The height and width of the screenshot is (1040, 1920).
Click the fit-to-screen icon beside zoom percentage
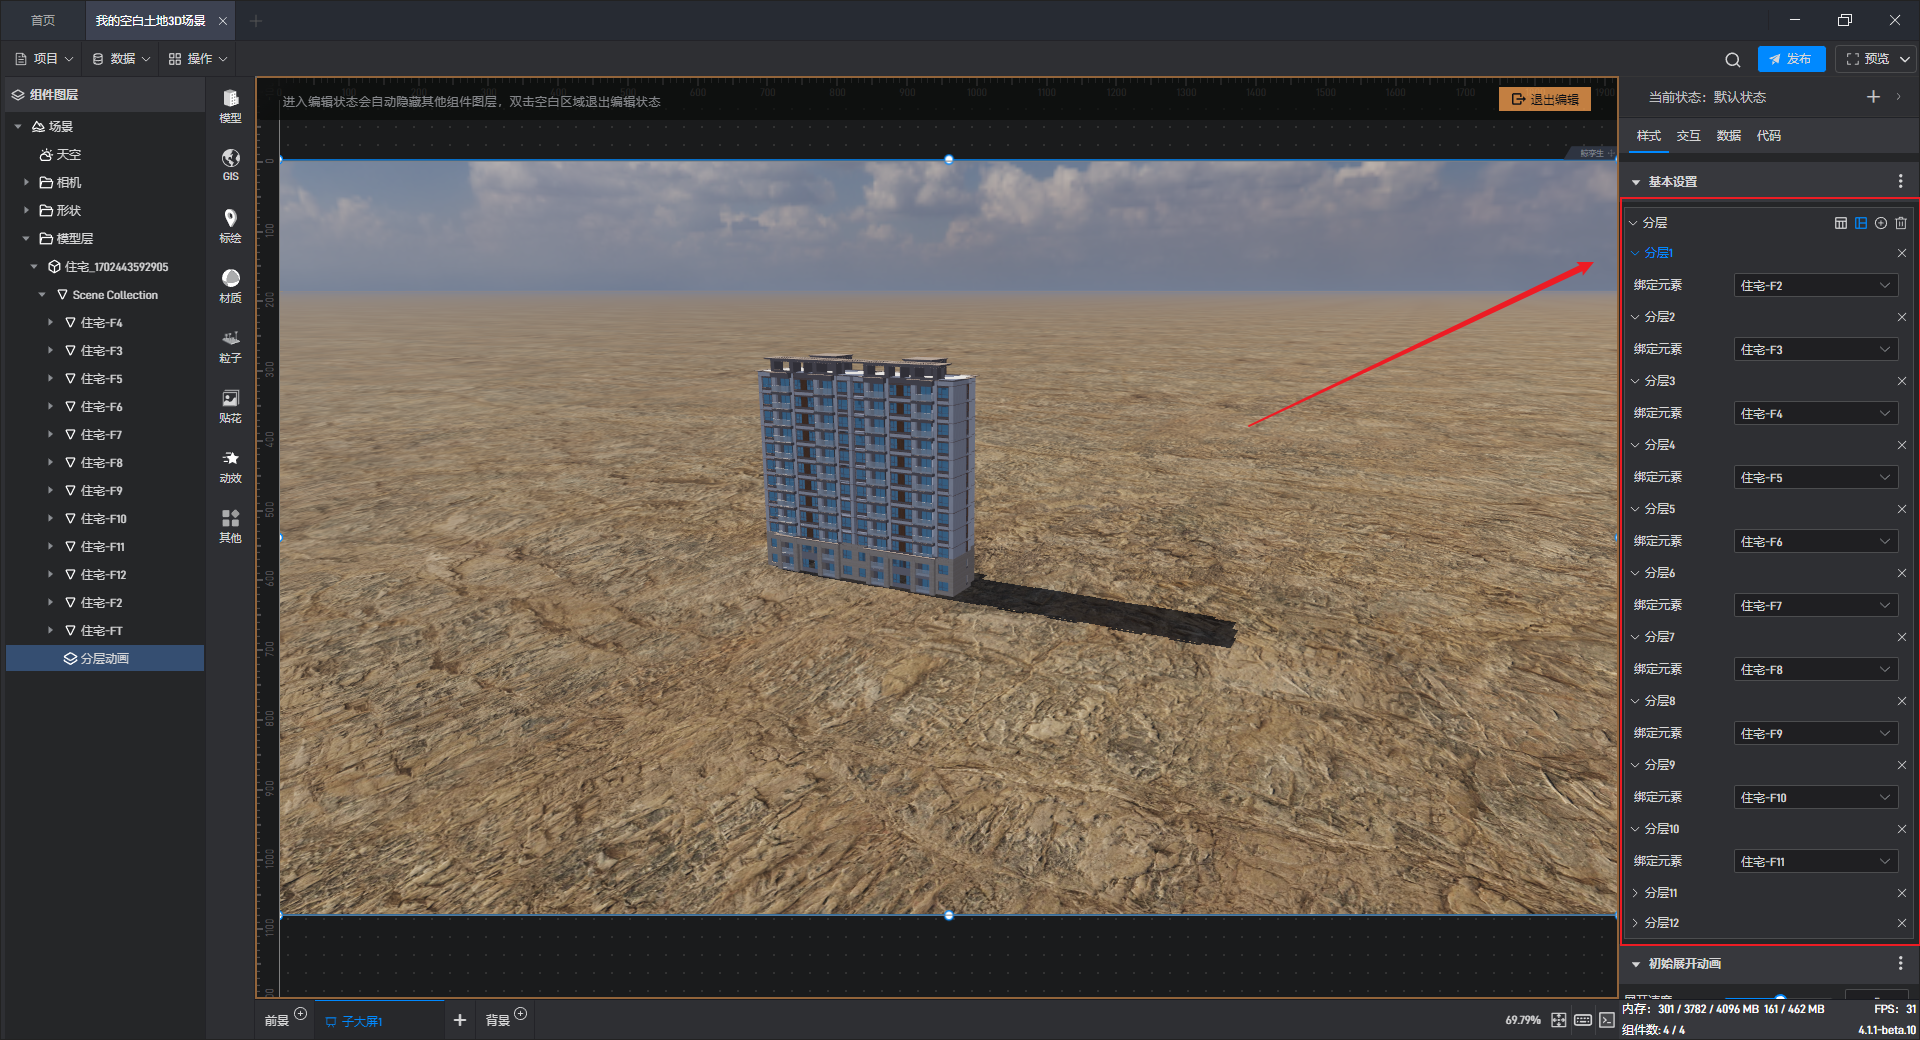1559,1020
